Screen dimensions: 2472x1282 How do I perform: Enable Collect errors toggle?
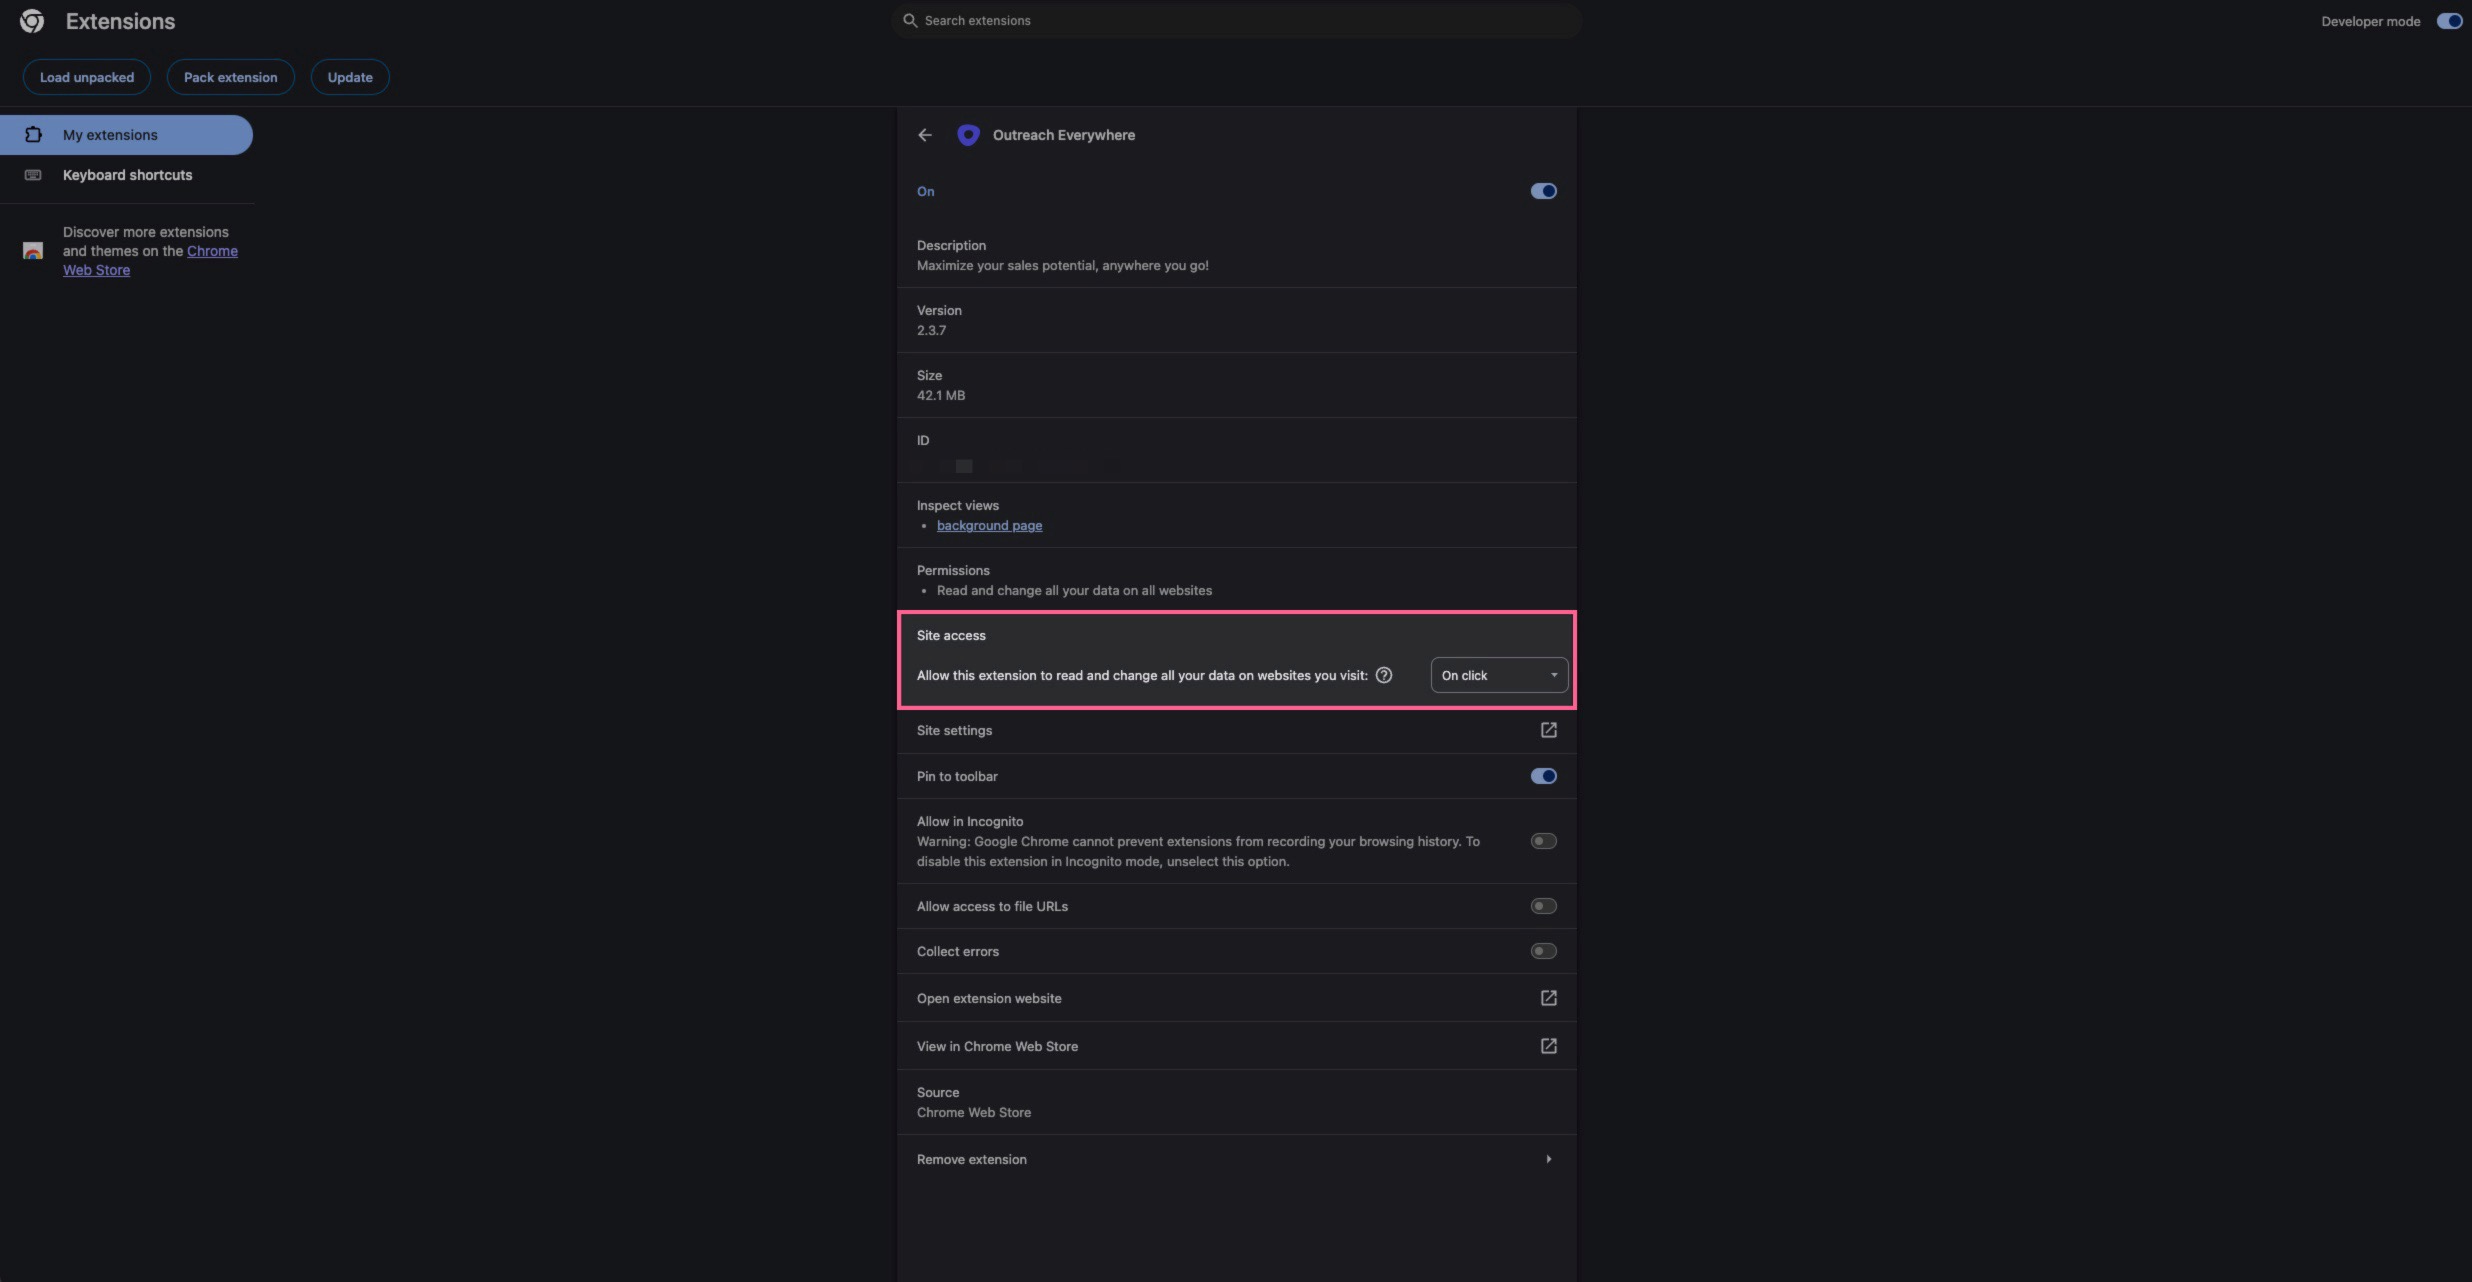pyautogui.click(x=1543, y=951)
